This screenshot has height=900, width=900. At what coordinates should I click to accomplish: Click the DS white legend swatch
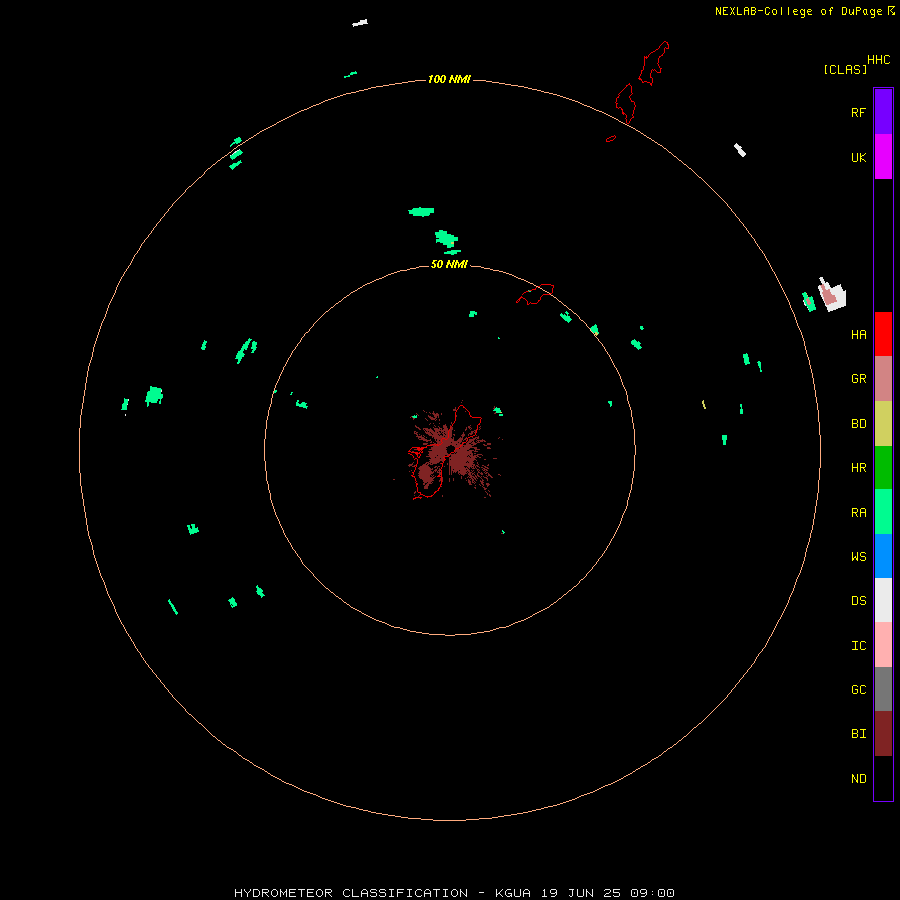(883, 600)
